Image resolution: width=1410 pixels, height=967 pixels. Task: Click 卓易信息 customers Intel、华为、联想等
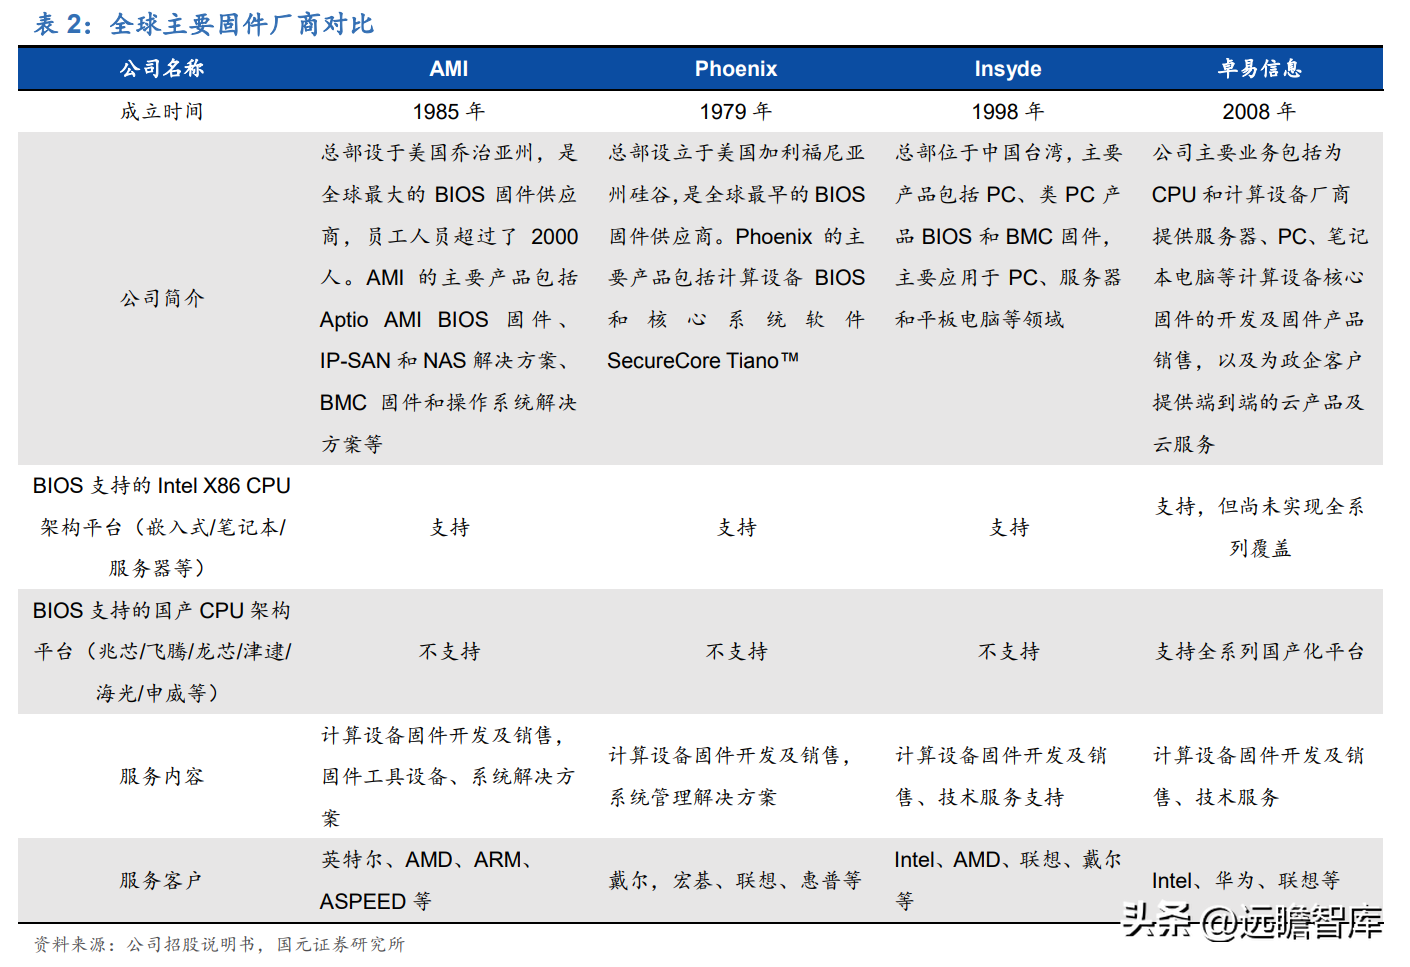click(1246, 881)
